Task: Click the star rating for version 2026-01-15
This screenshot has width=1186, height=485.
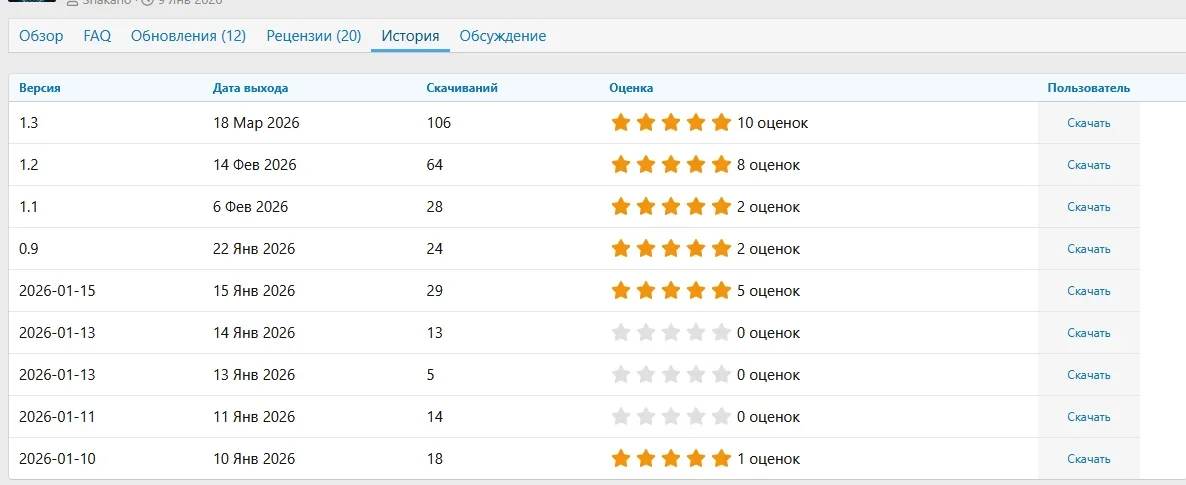Action: pos(671,291)
